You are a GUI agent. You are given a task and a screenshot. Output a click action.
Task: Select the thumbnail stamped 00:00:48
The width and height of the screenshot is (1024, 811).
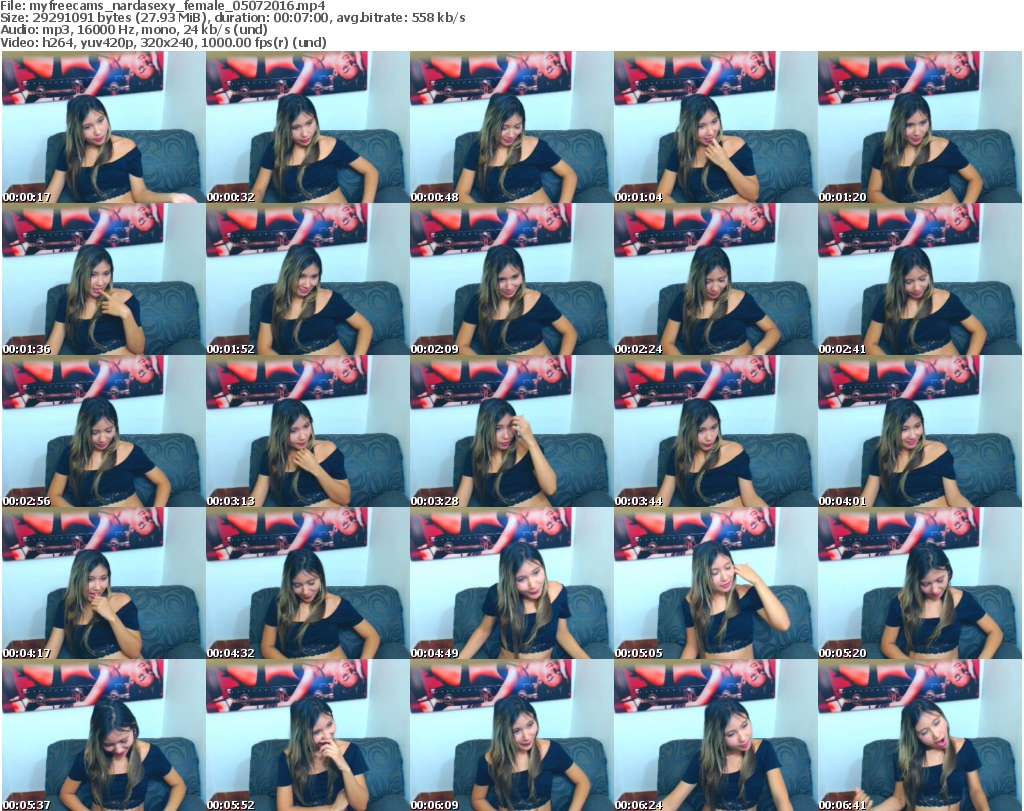(511, 127)
